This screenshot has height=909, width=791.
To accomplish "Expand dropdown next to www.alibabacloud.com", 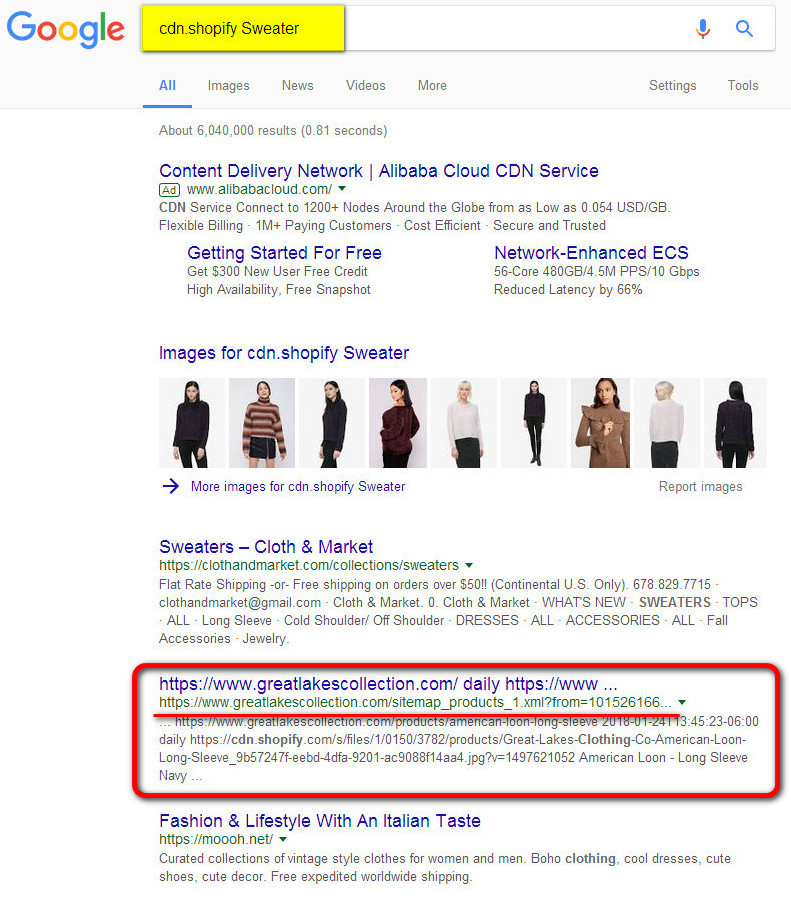I will (x=342, y=188).
